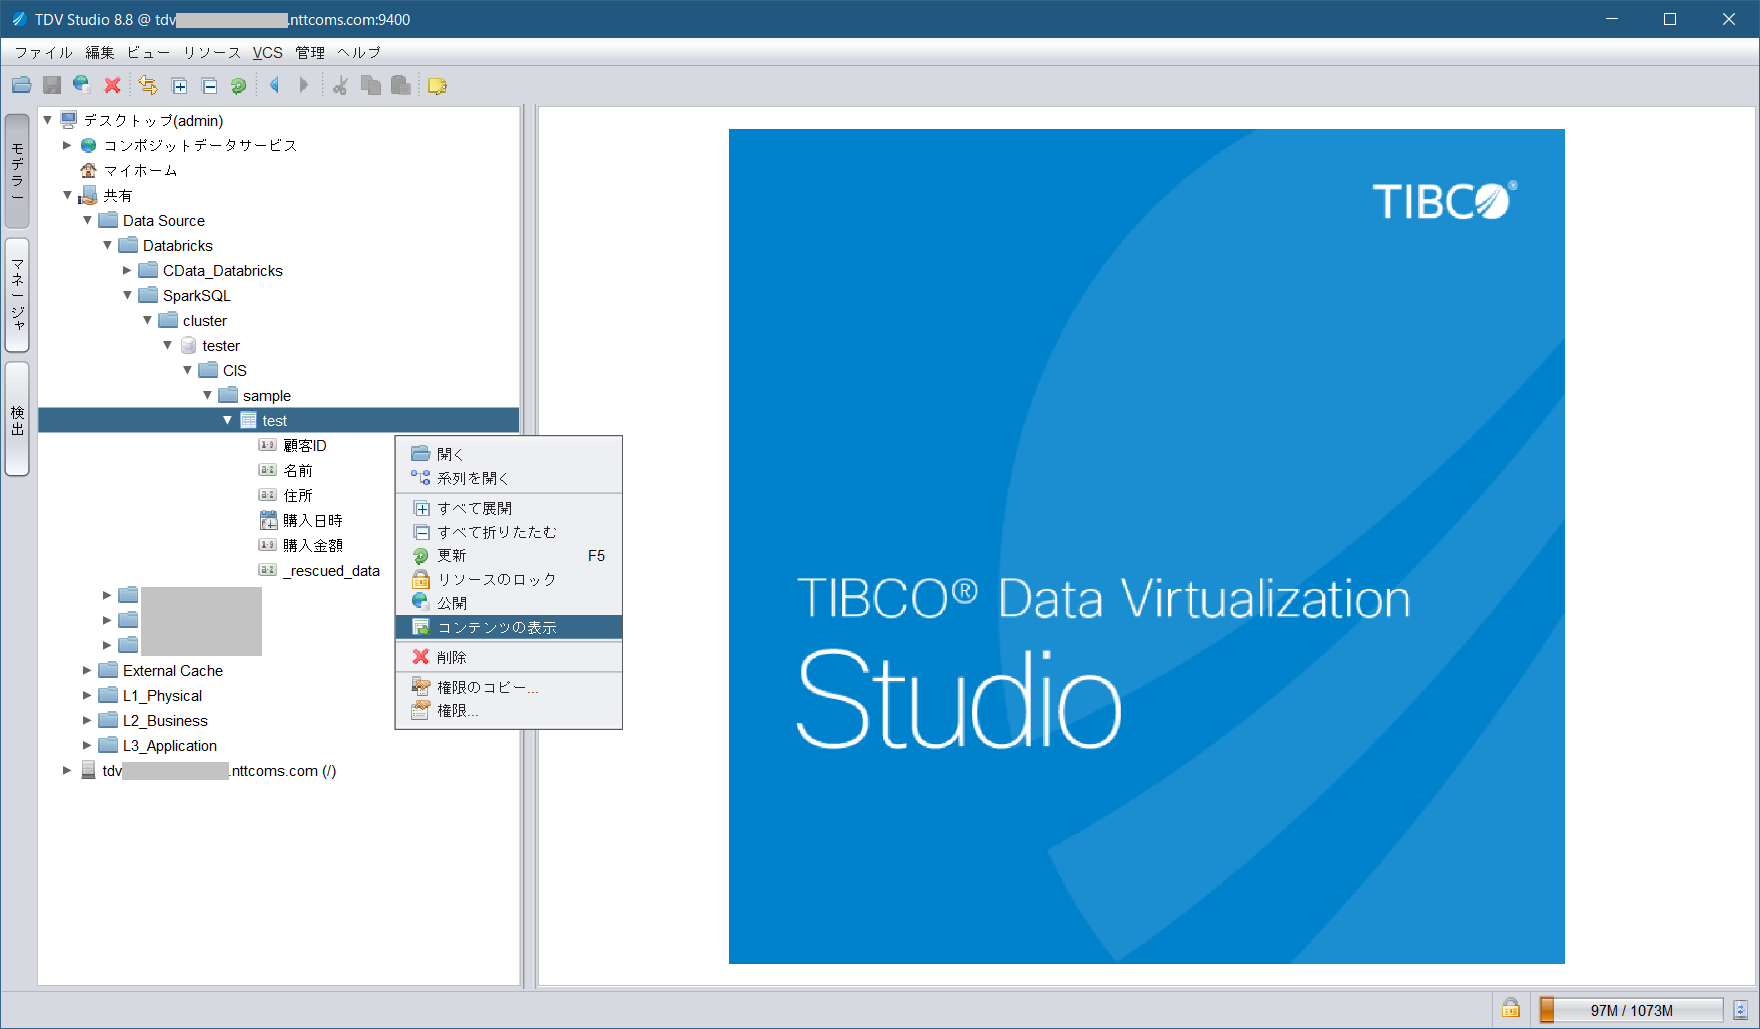Select the 購入金額 column

coord(313,545)
